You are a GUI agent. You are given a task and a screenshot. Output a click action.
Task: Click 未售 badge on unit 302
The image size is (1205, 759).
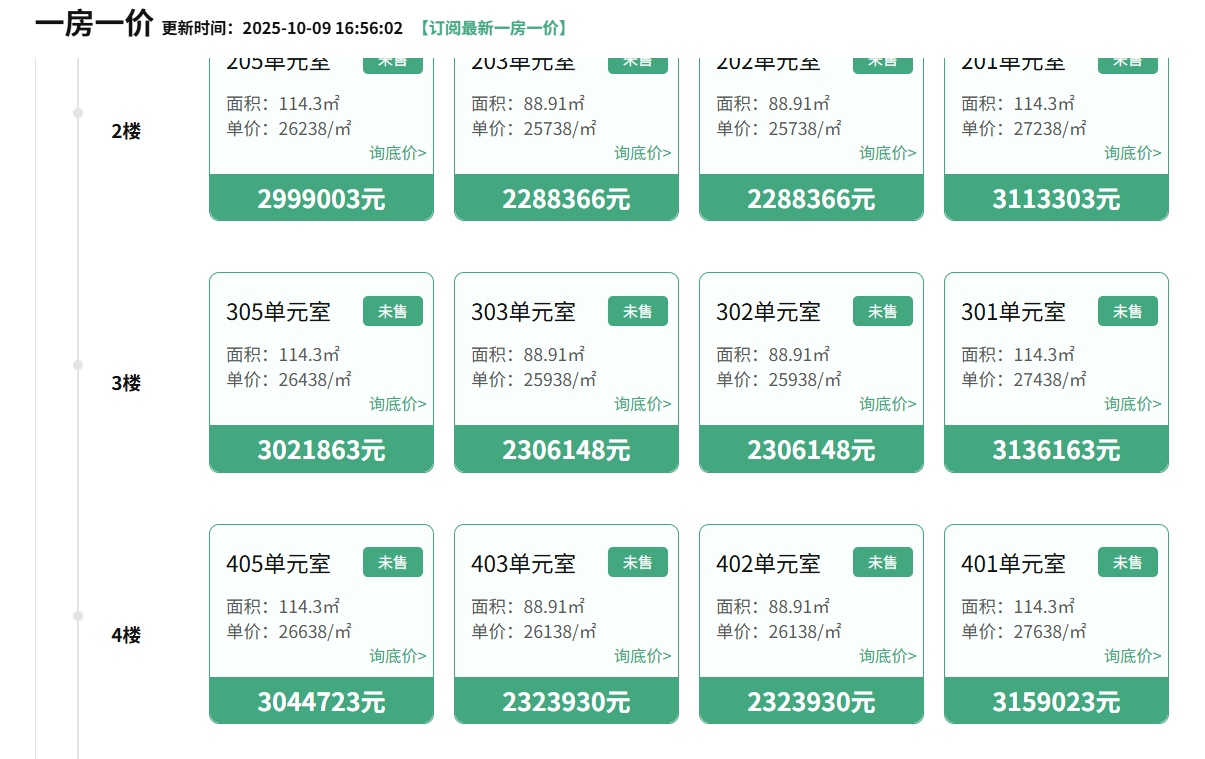click(882, 312)
